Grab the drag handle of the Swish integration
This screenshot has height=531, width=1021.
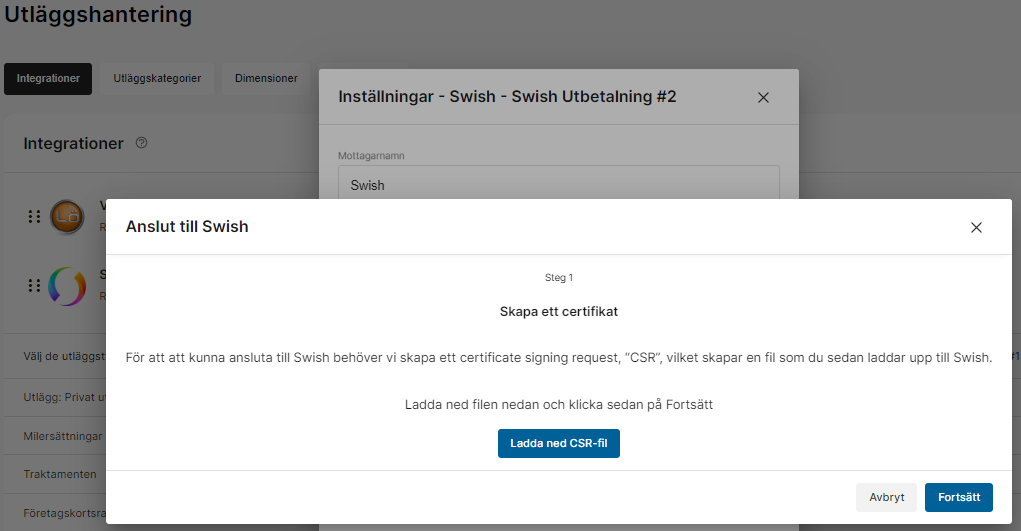(34, 286)
